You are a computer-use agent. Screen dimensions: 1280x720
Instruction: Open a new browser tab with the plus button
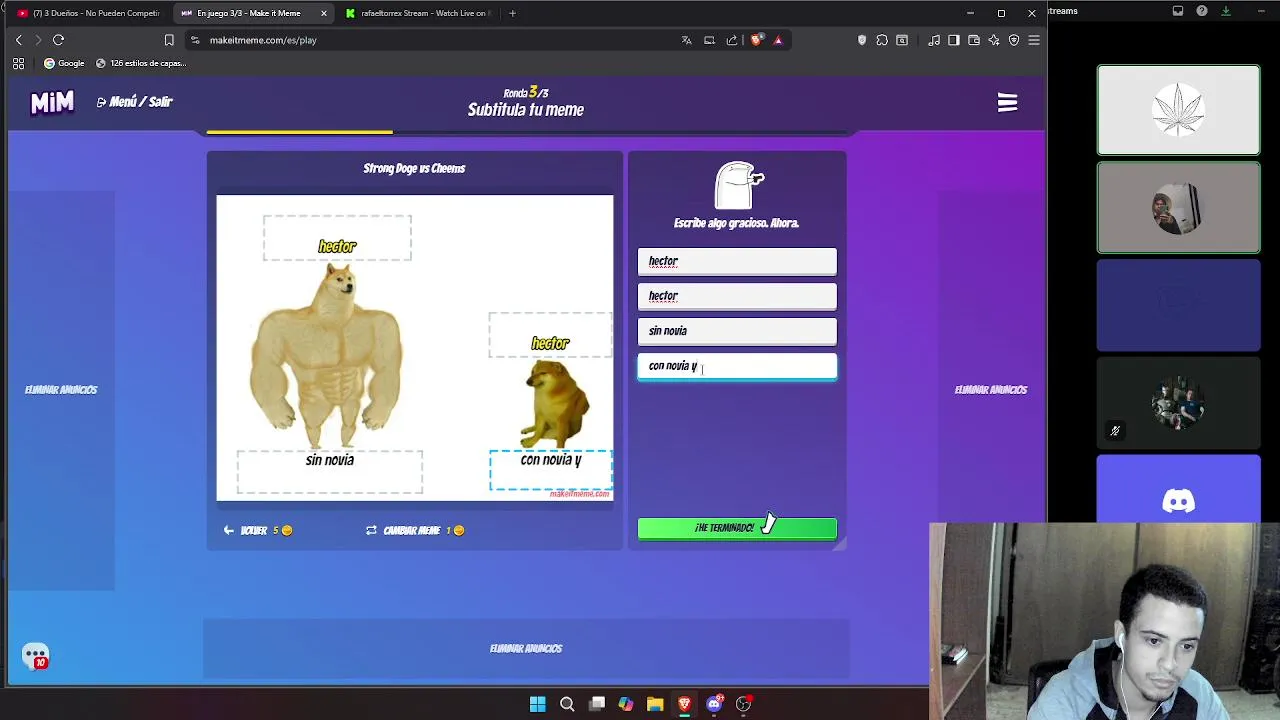(x=512, y=13)
